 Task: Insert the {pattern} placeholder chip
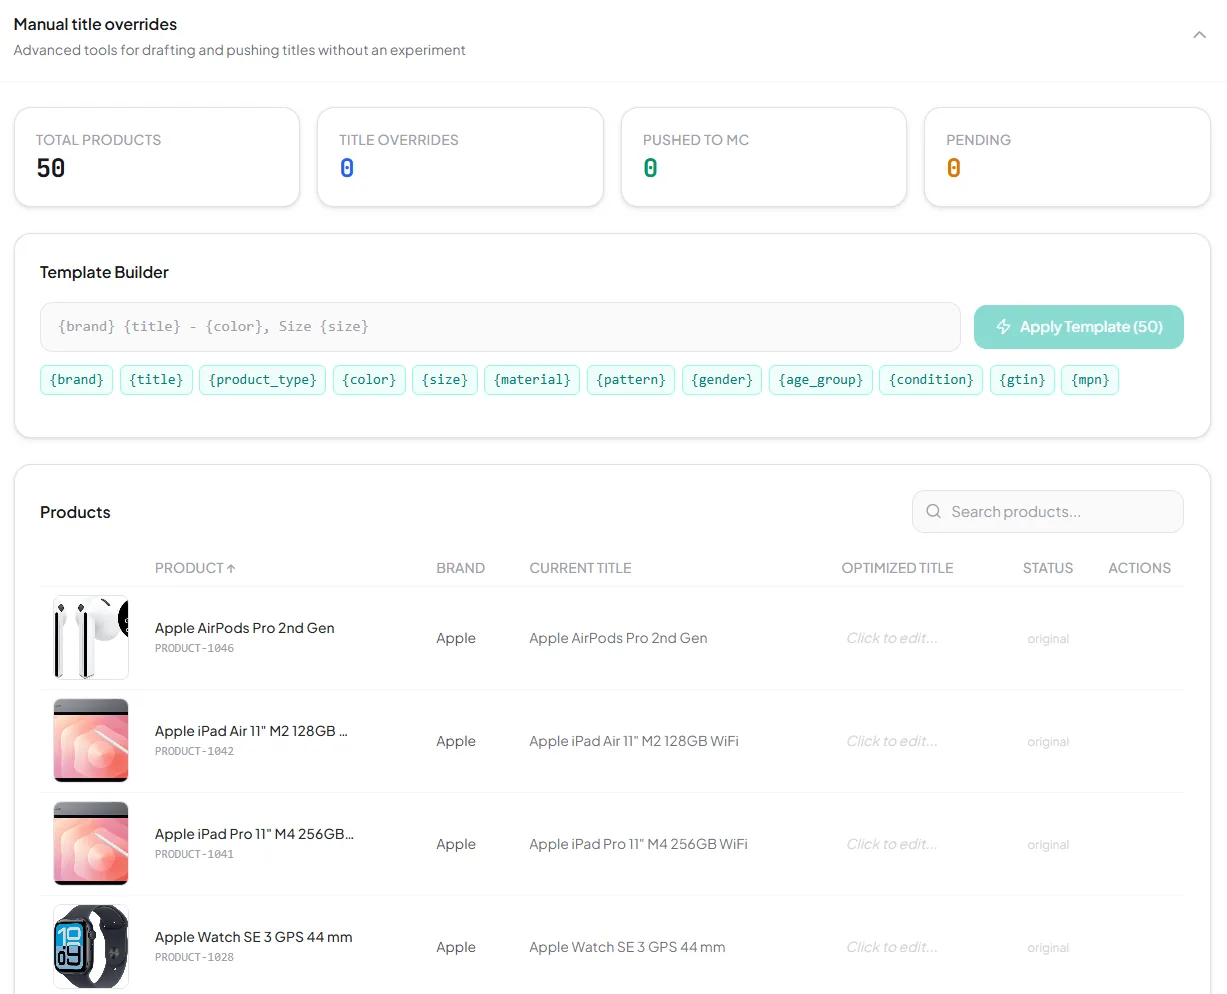[x=631, y=380]
